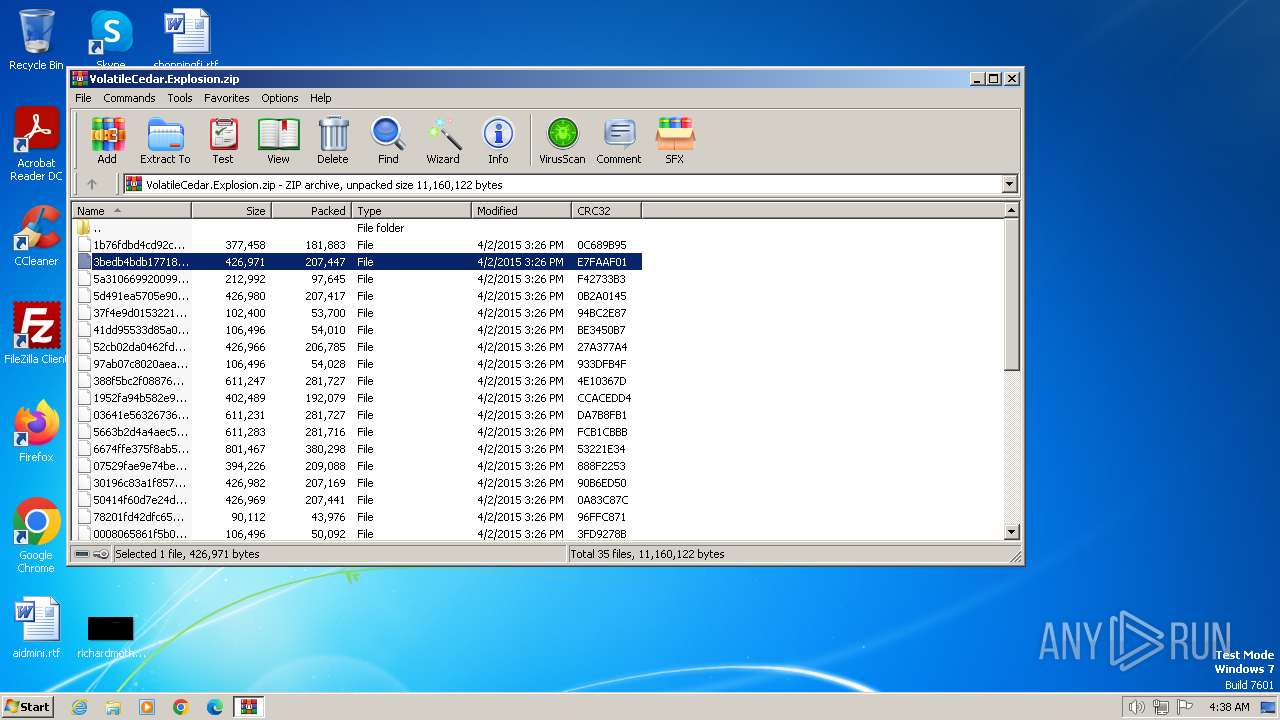This screenshot has width=1280, height=720.
Task: Expand the archive path dropdown
Action: [x=1009, y=184]
